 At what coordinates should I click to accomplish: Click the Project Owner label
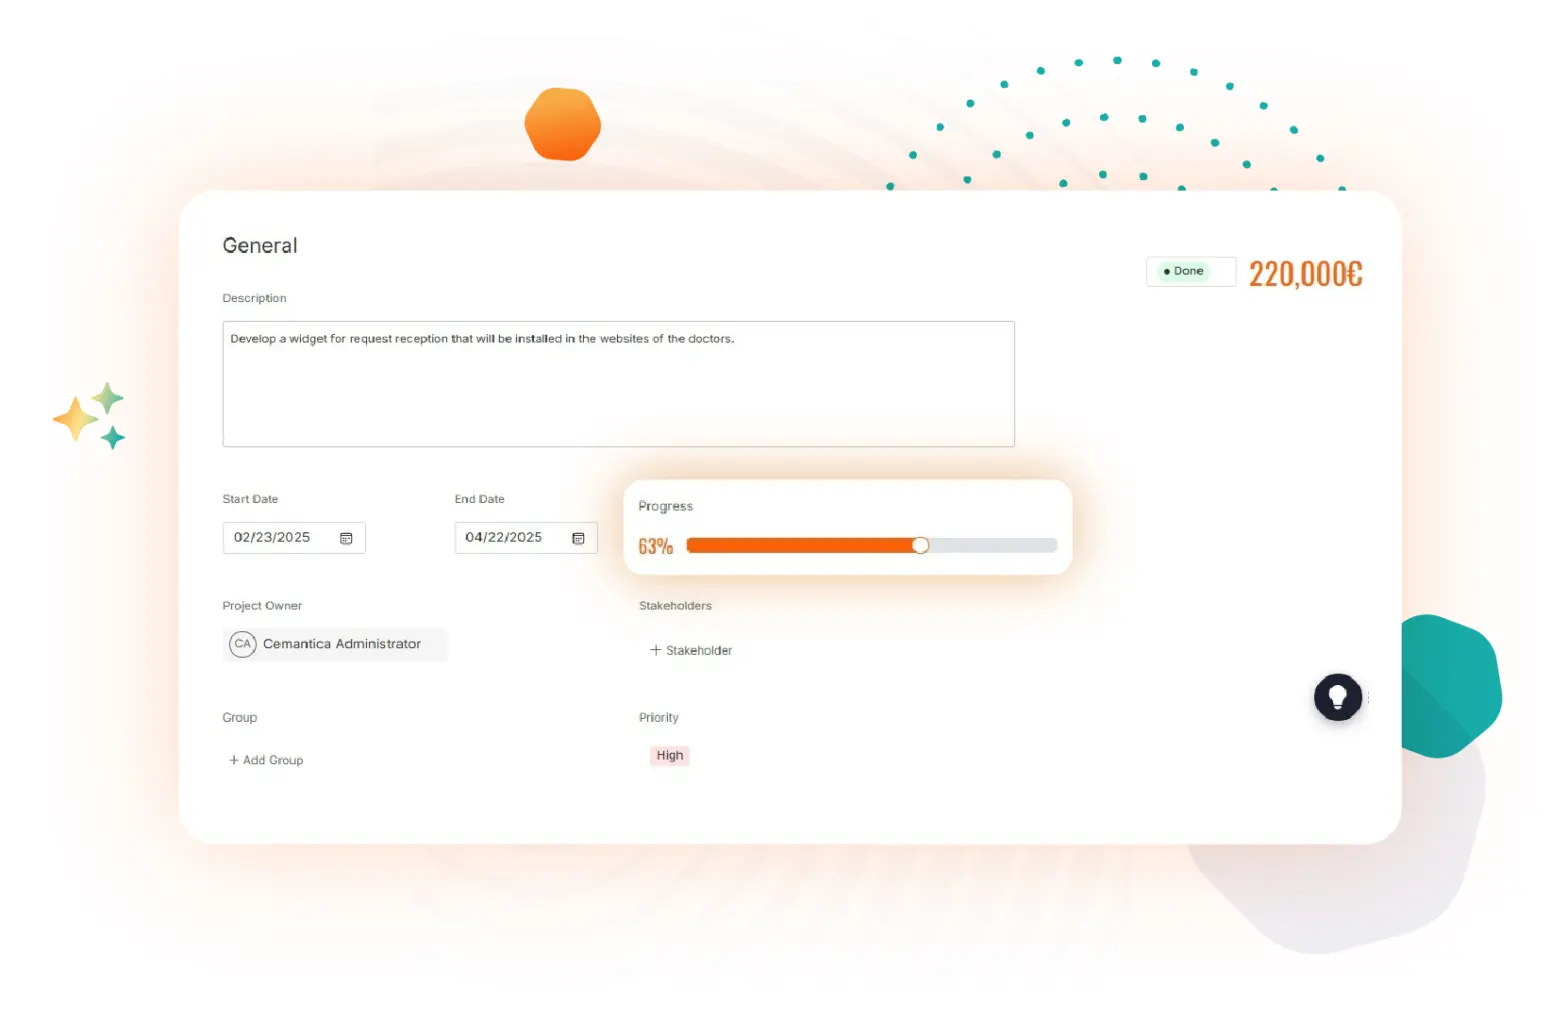click(x=262, y=606)
